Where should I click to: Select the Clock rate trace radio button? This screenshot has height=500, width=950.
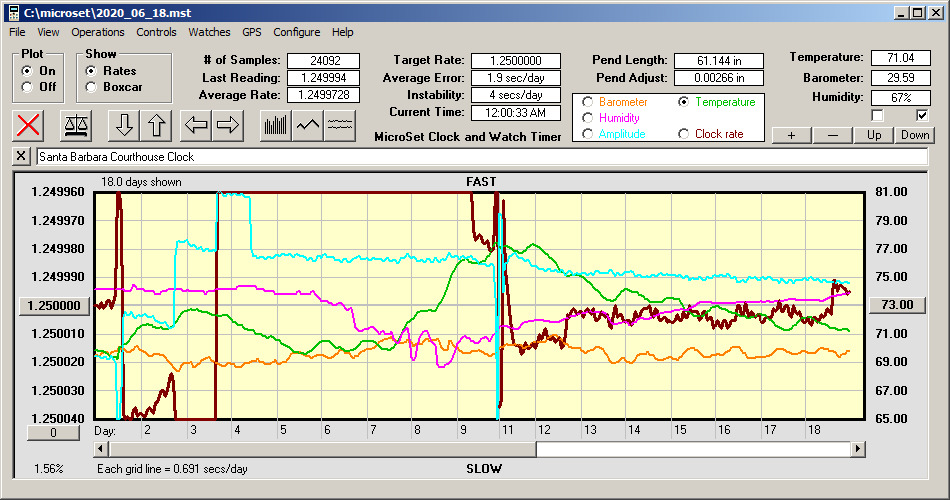pyautogui.click(x=683, y=134)
